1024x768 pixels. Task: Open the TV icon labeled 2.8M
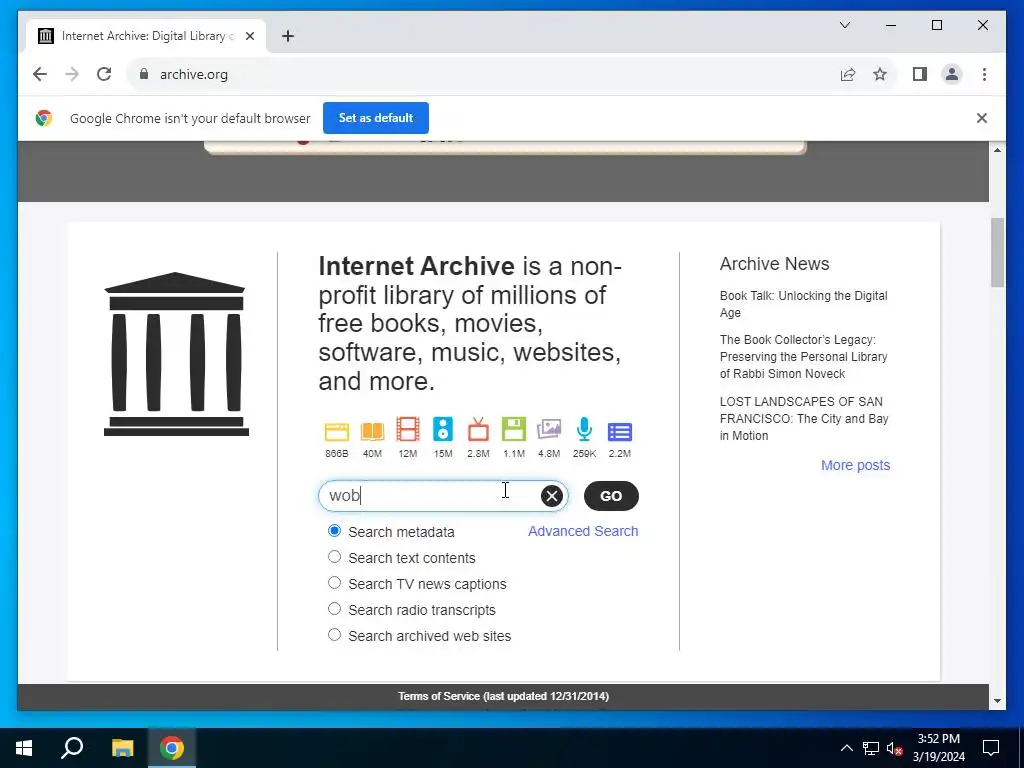[478, 430]
